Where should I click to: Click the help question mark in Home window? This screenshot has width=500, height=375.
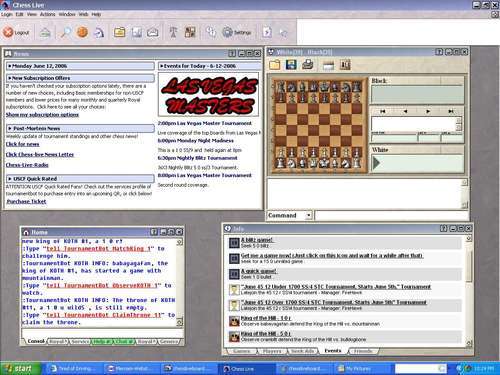pos(153,232)
